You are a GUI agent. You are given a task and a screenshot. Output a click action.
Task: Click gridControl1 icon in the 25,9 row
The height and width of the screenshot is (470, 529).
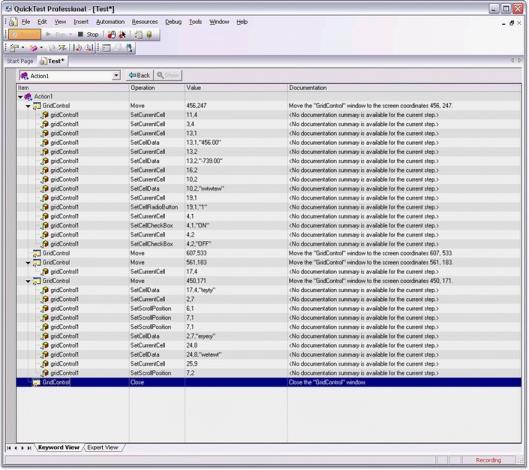pyautogui.click(x=45, y=364)
